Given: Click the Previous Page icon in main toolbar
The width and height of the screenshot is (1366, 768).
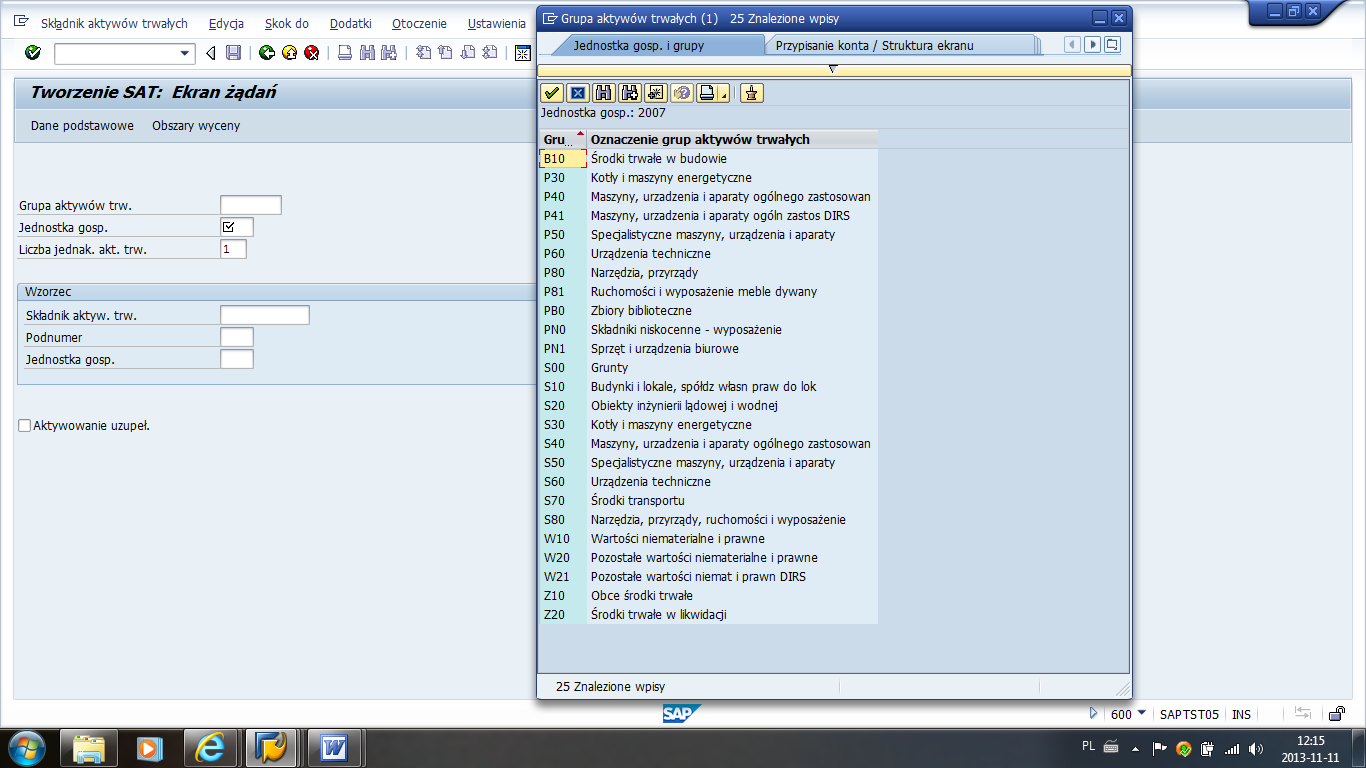Looking at the screenshot, I should (x=445, y=53).
